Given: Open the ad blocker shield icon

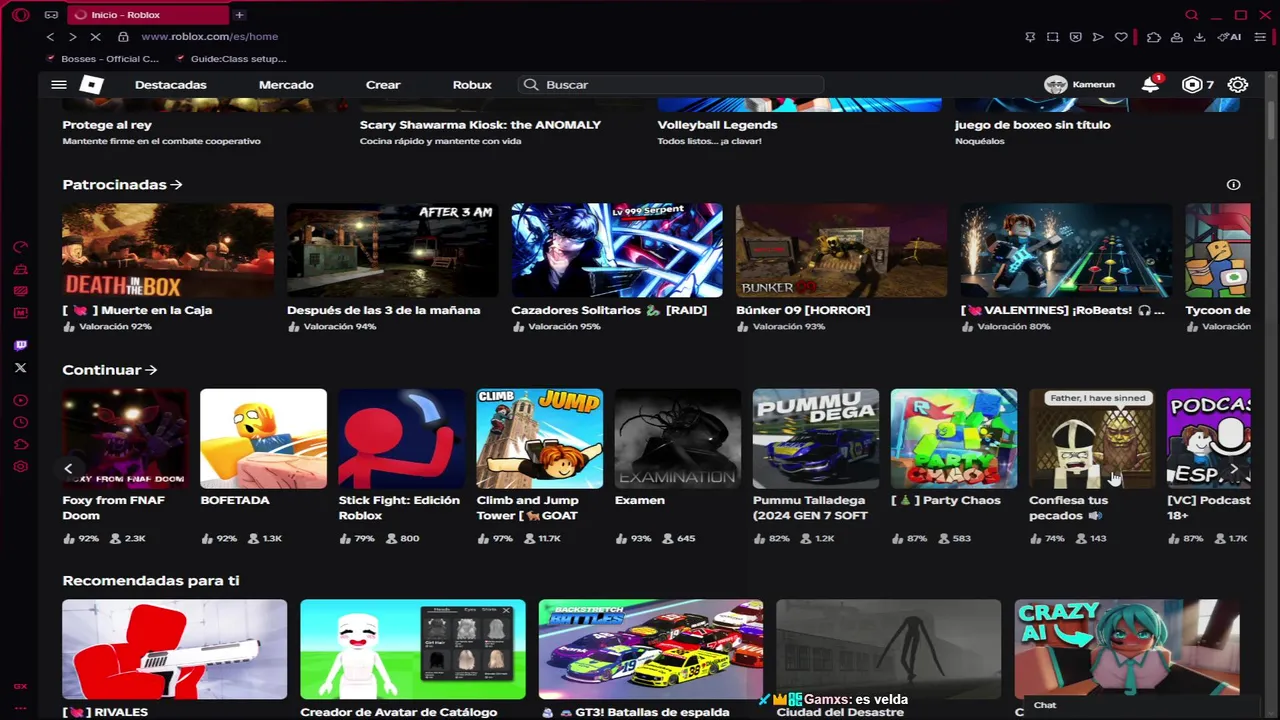Looking at the screenshot, I should point(1075,37).
